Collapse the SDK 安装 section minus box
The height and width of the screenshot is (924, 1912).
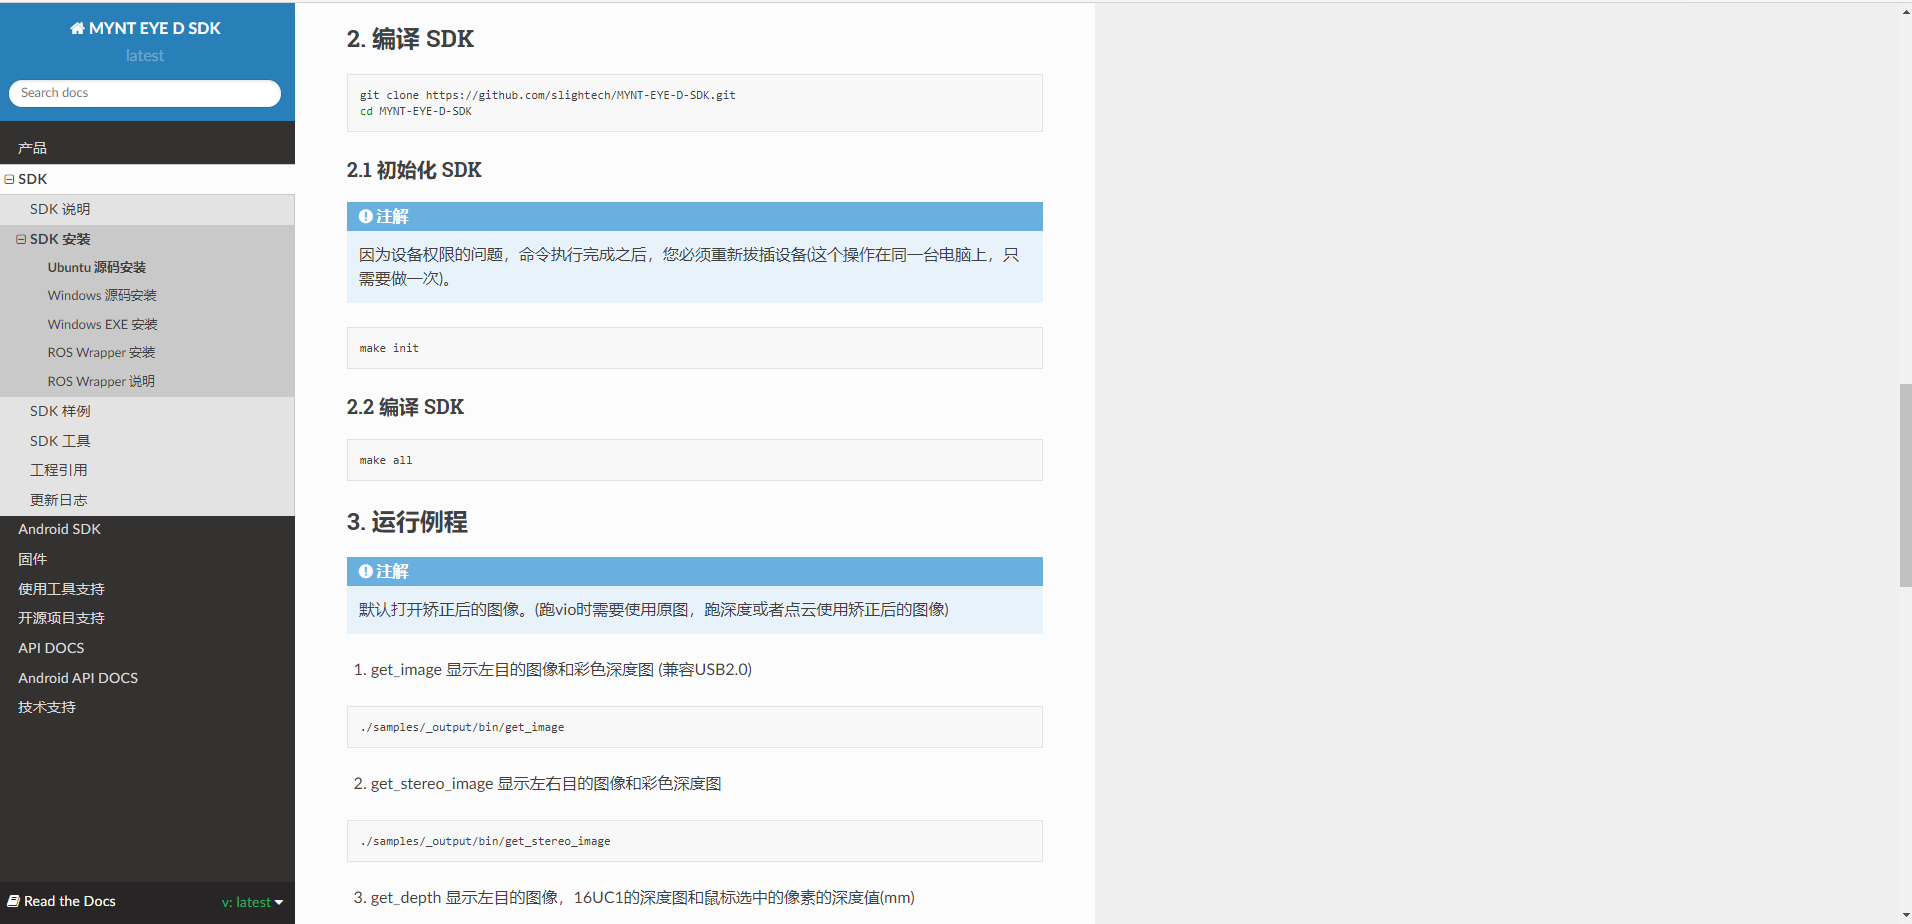(x=20, y=239)
